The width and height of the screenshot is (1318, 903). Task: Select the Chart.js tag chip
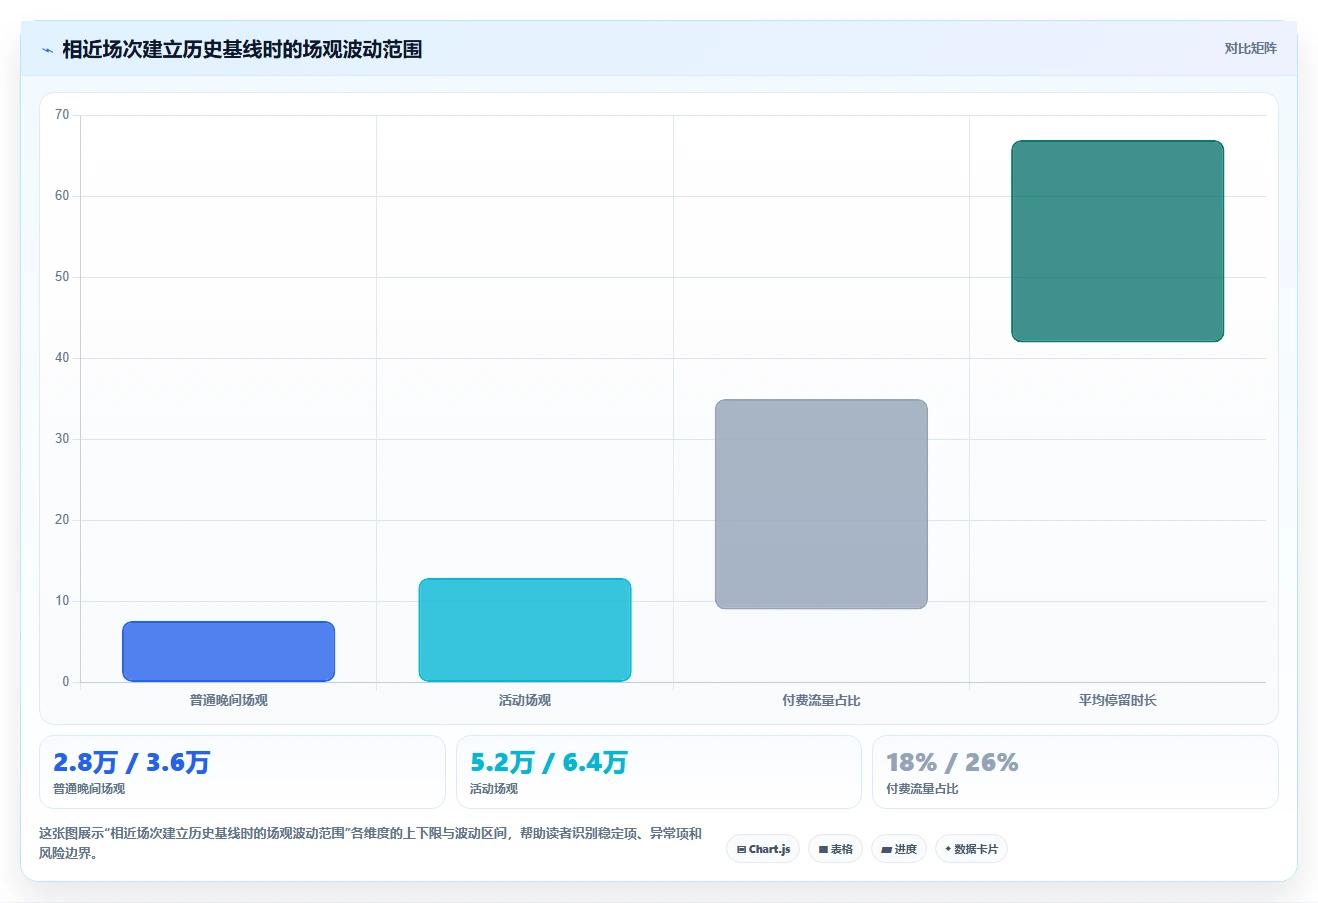[763, 849]
